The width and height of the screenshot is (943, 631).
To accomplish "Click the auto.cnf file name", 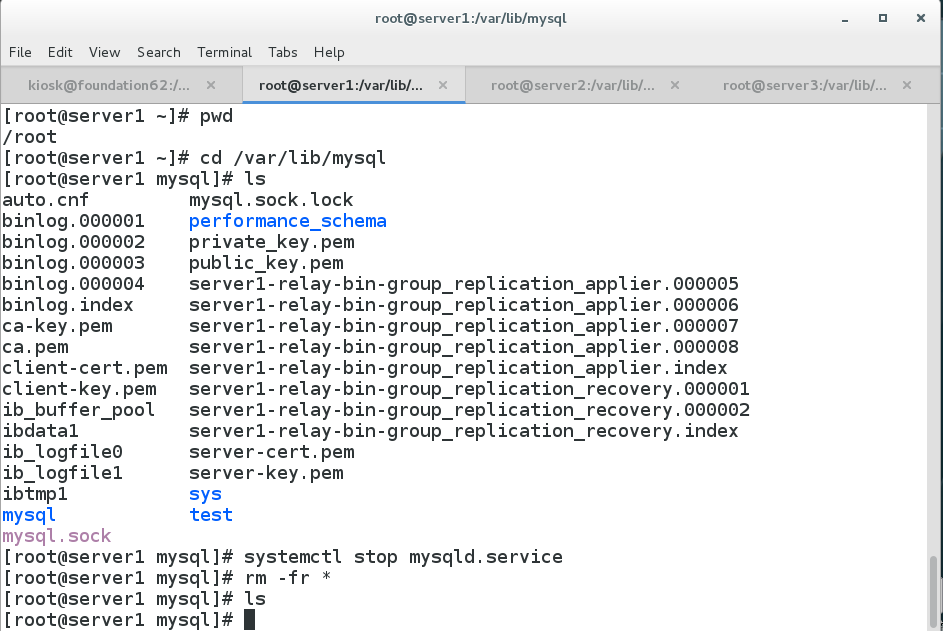I will pyautogui.click(x=46, y=200).
